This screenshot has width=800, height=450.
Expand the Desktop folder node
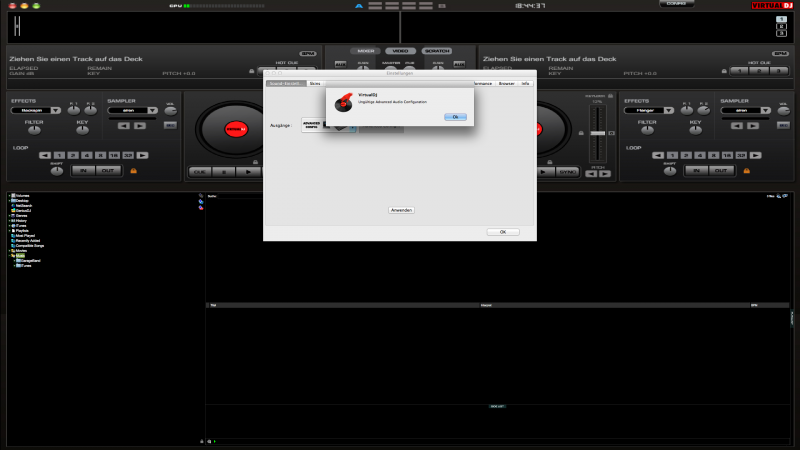pyautogui.click(x=9, y=201)
